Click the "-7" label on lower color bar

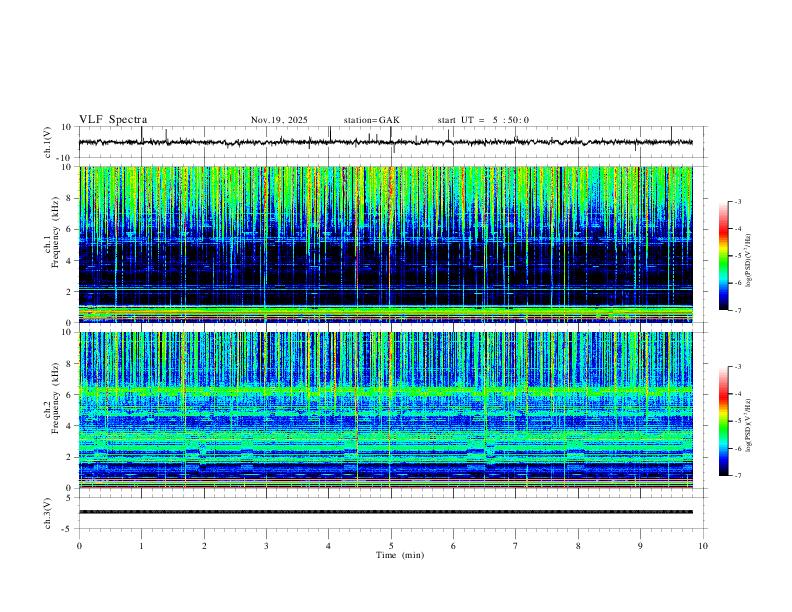point(737,475)
